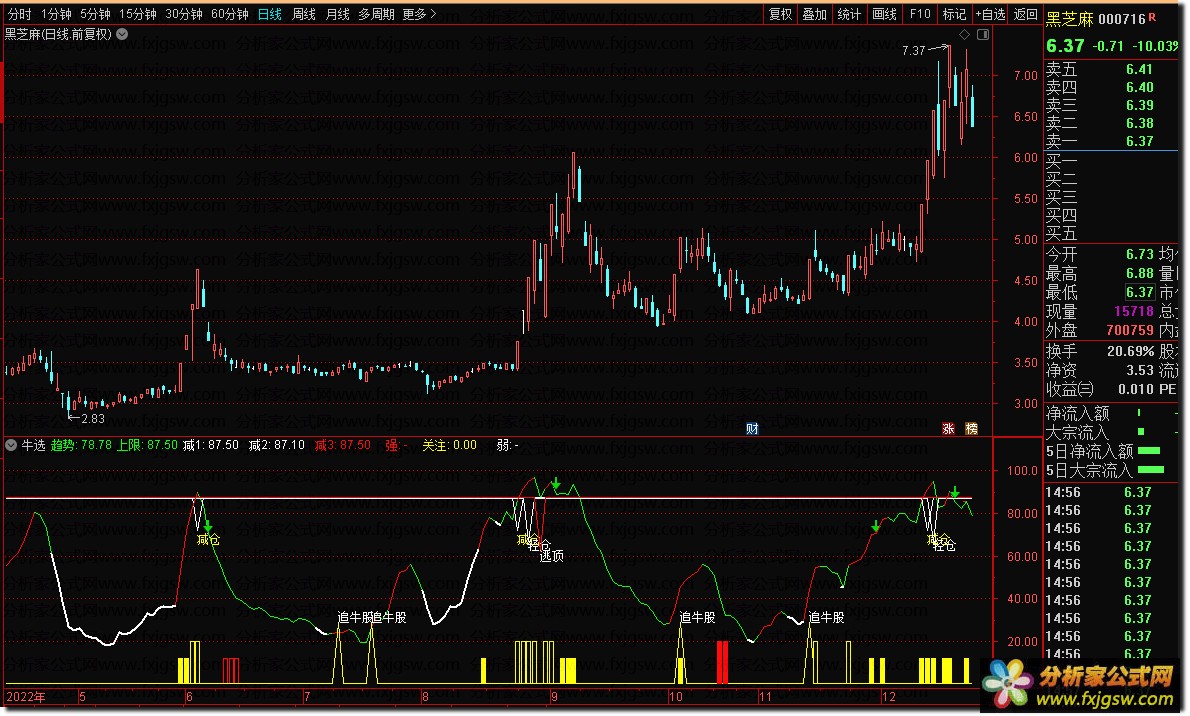Screen dimensions: 1190x716
Task: Click the 黑芝麻 stock name in quote panel
Action: pos(1070,19)
